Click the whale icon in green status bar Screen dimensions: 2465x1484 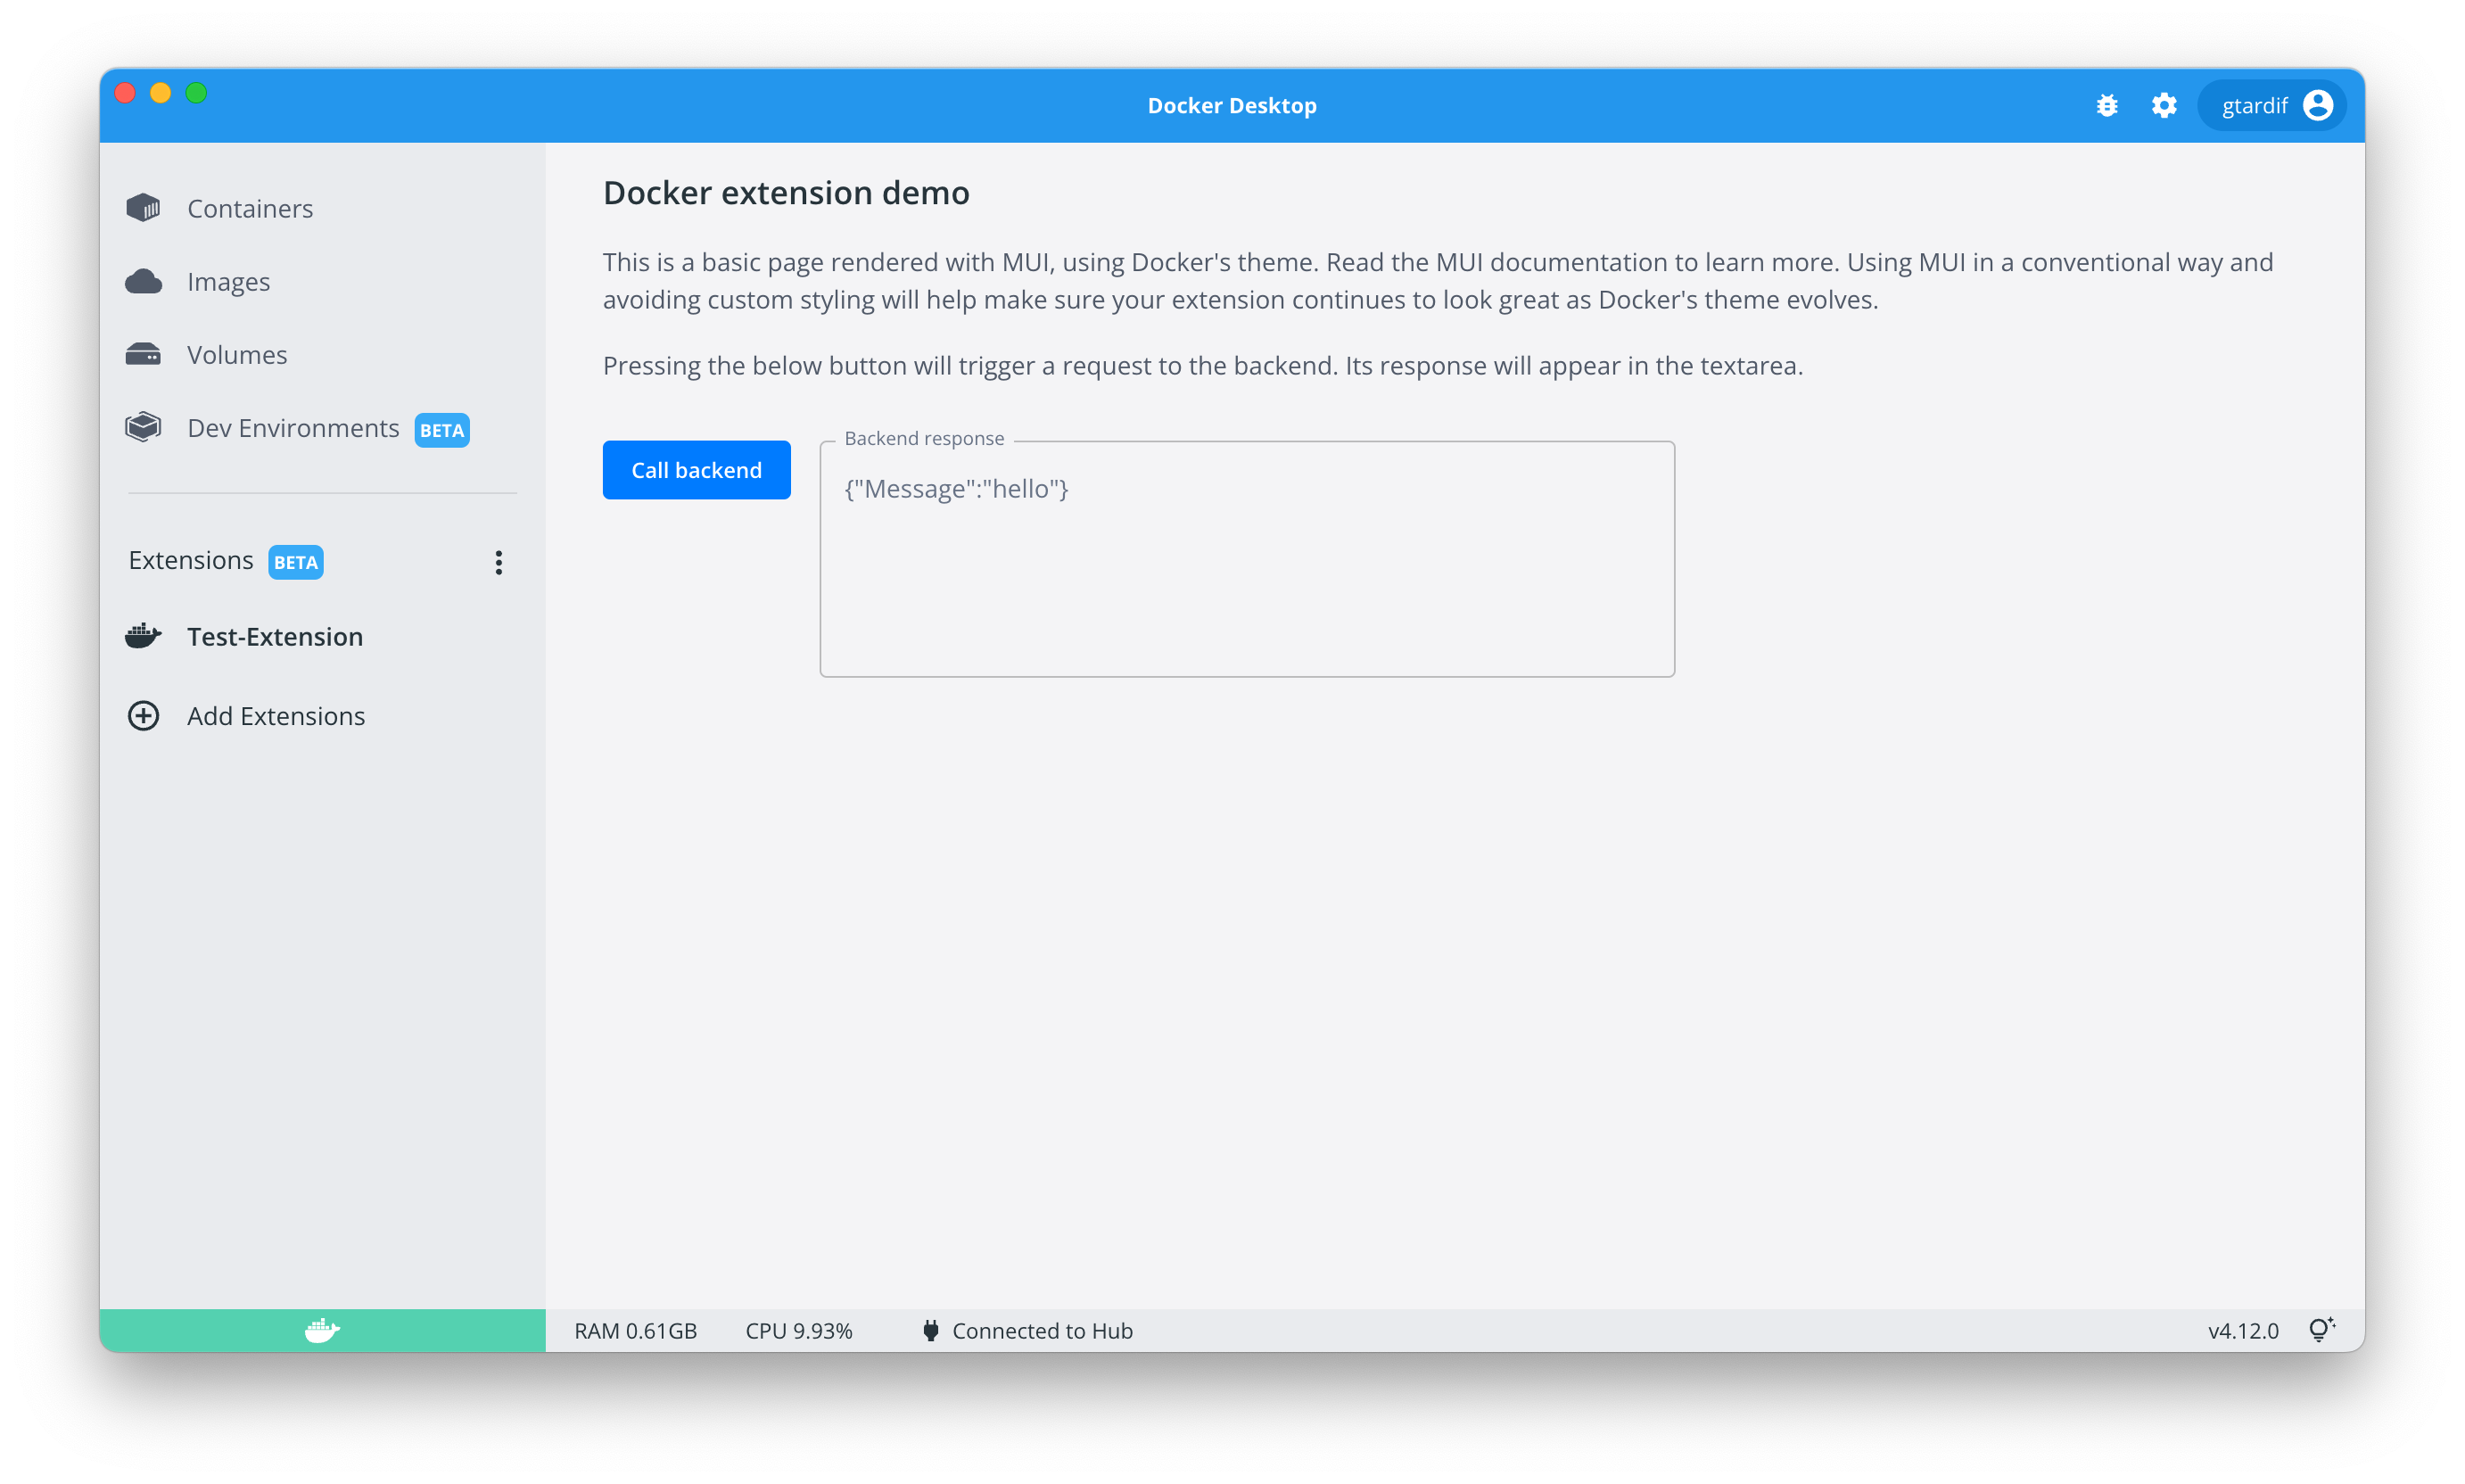pos(322,1330)
